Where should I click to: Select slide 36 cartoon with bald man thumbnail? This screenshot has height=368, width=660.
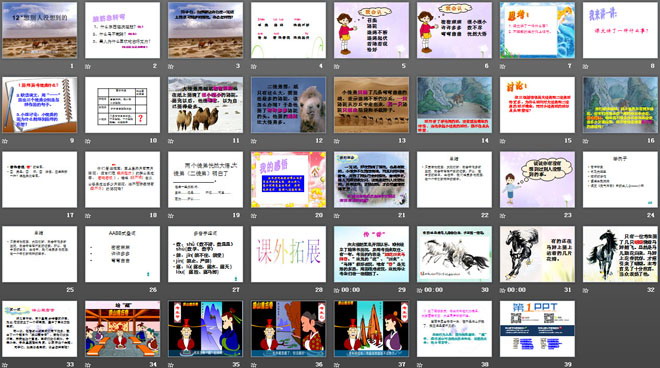click(288, 328)
